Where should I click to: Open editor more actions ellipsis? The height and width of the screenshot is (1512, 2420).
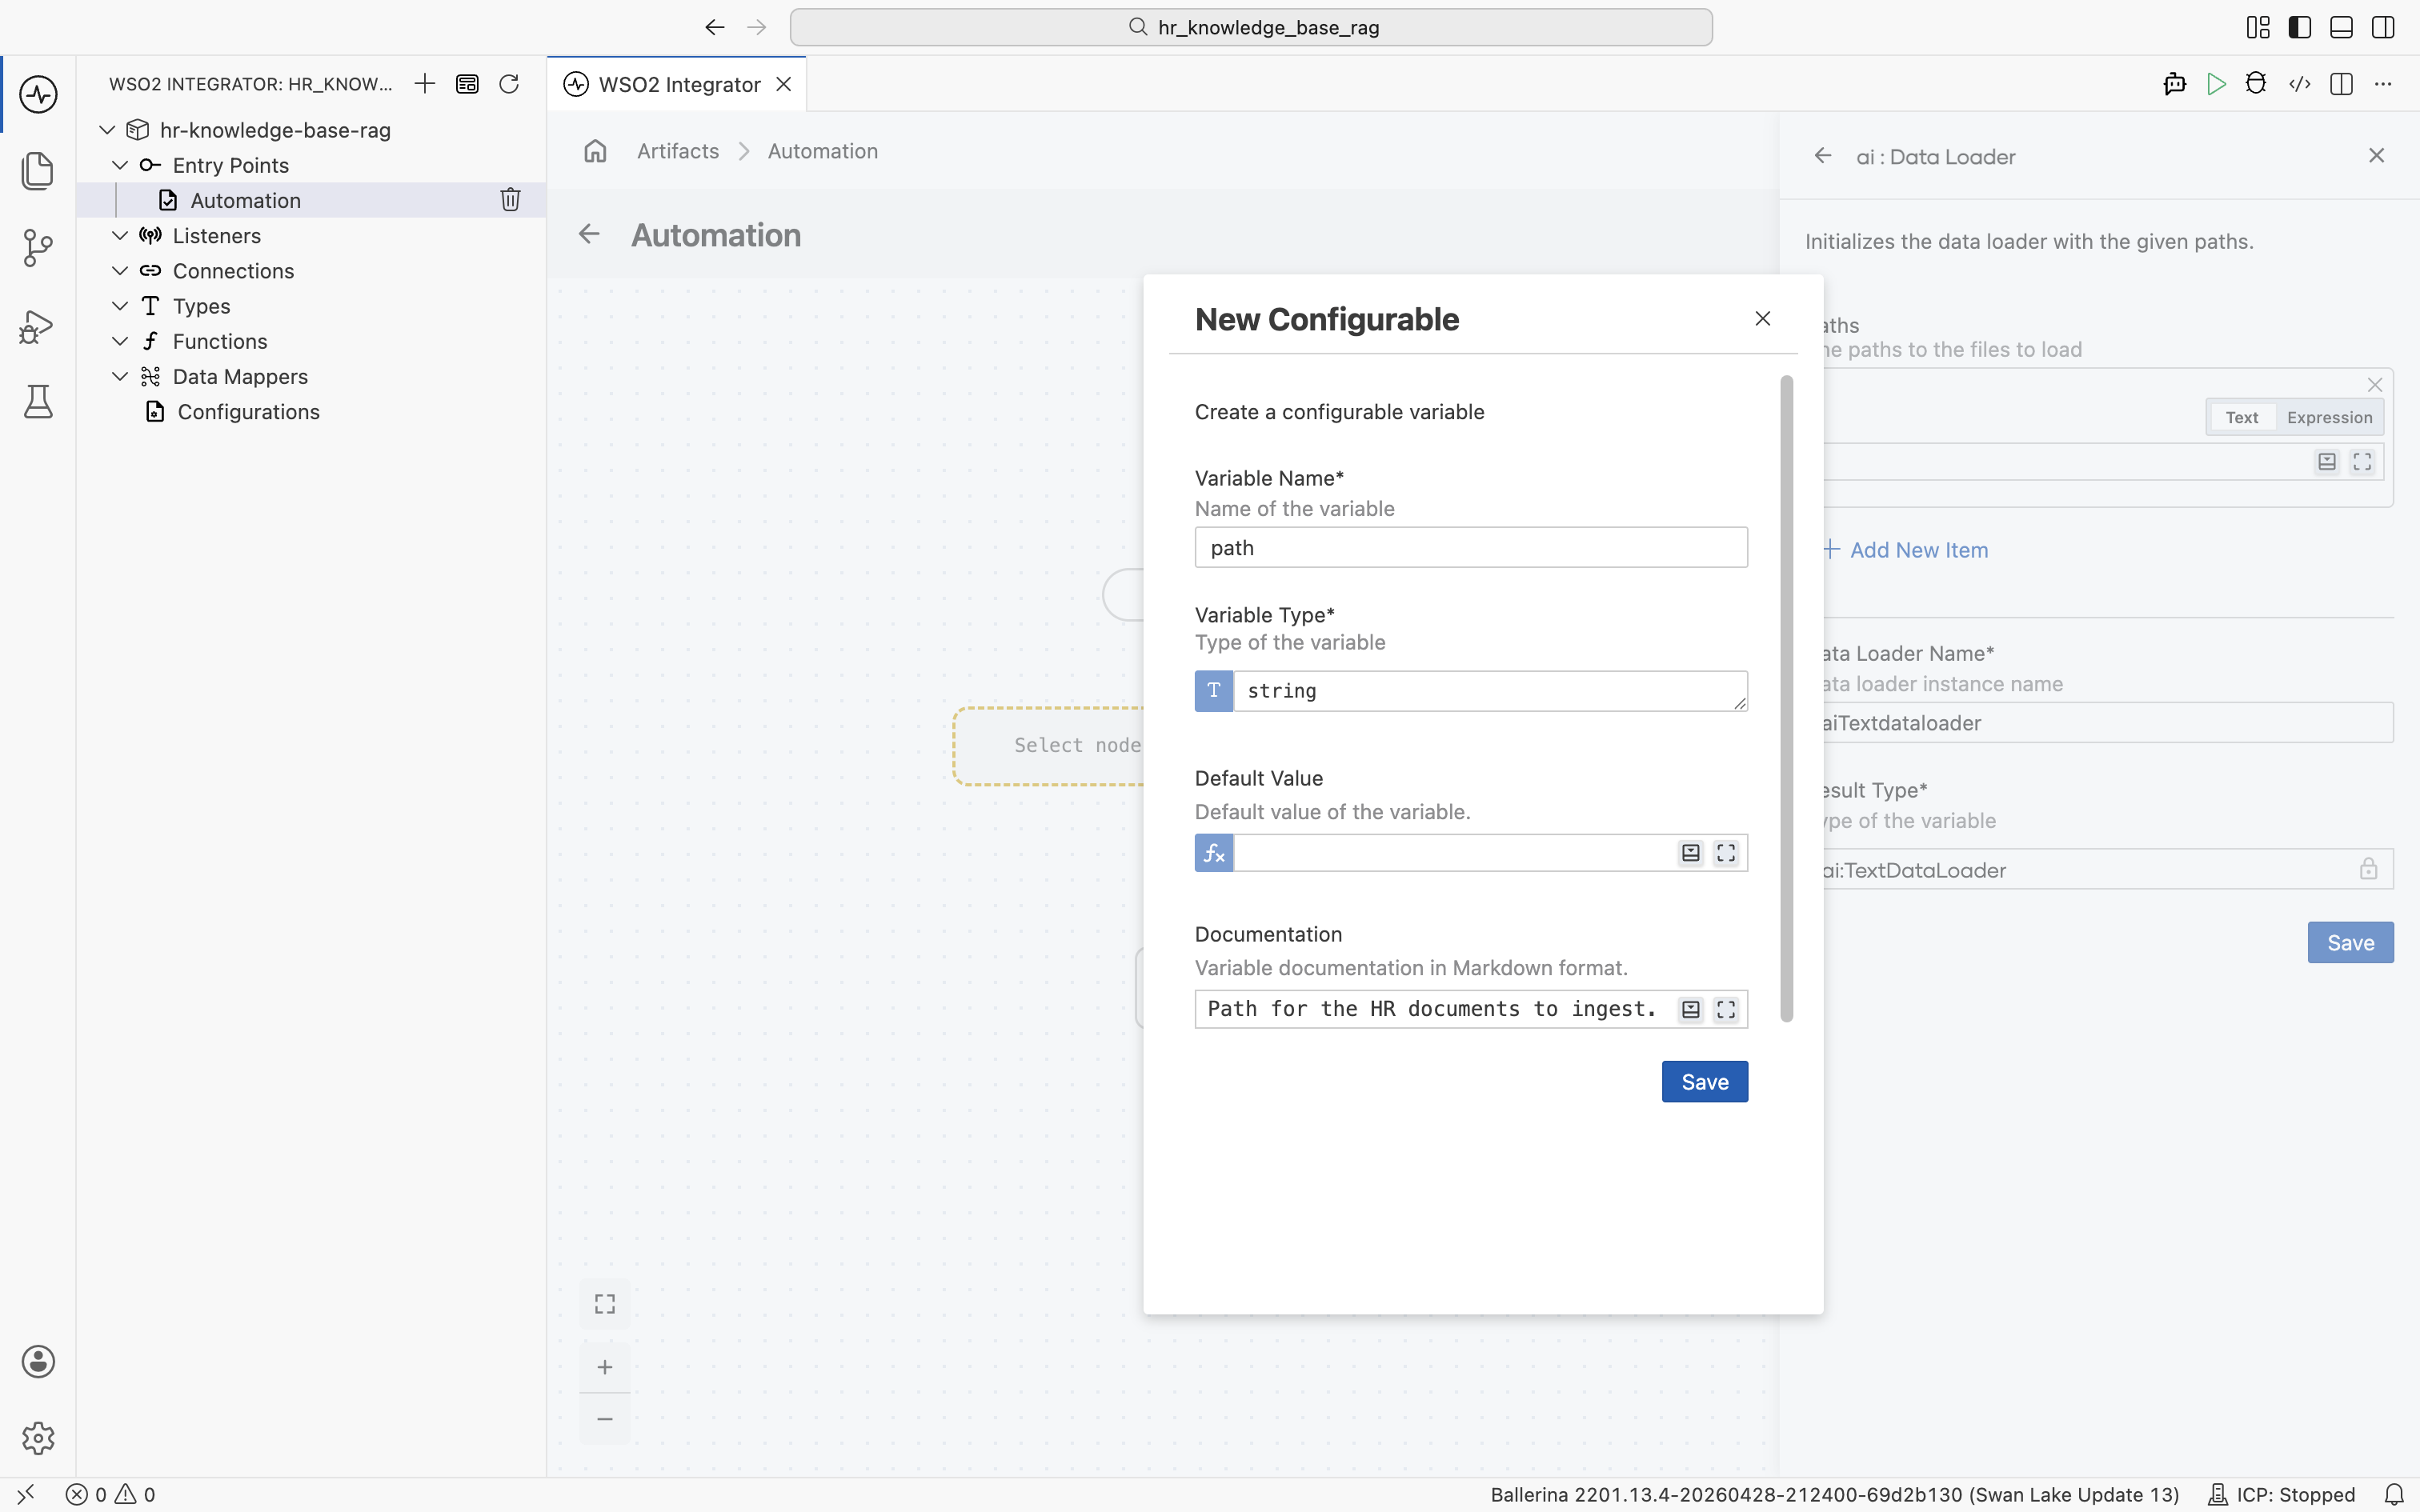[x=2383, y=84]
